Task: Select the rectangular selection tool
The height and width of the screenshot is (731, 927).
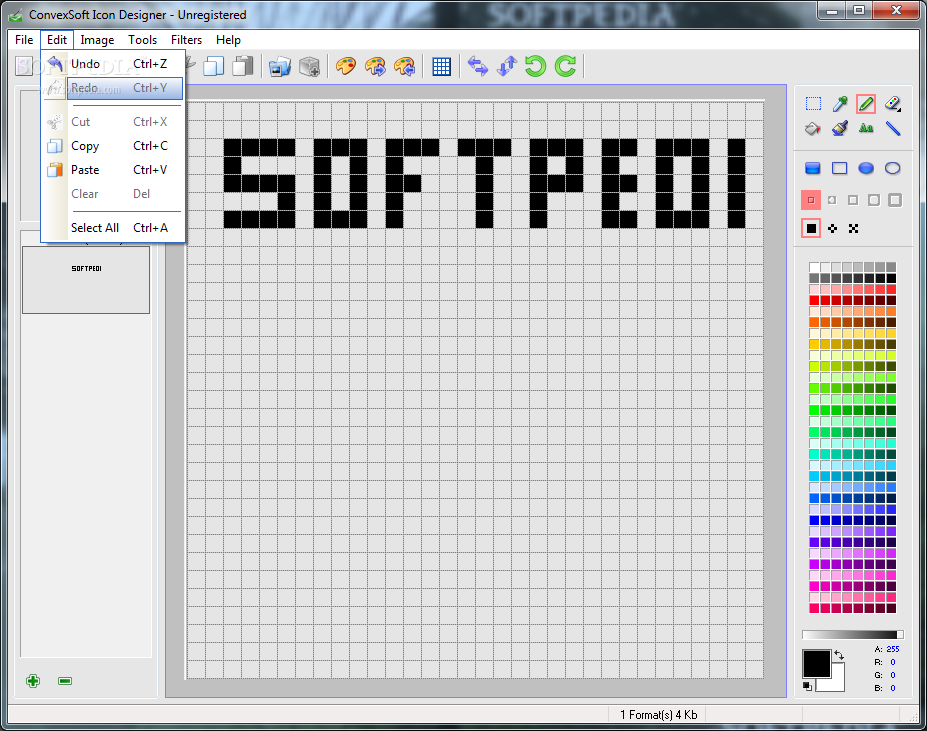Action: click(813, 104)
